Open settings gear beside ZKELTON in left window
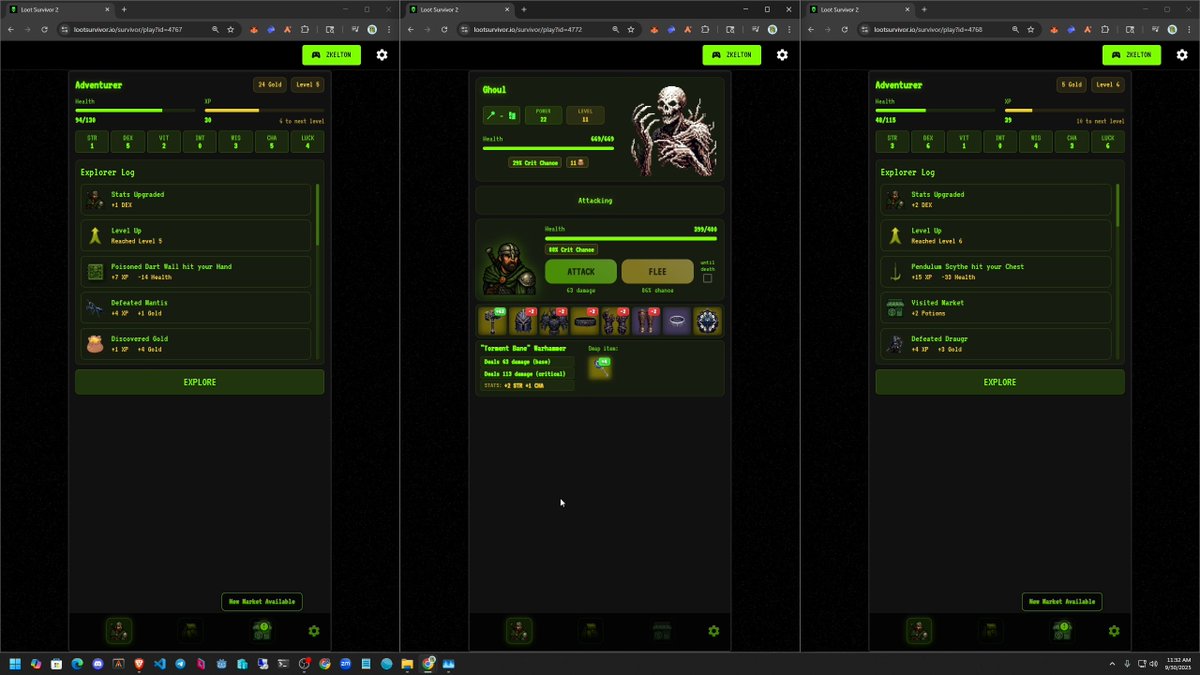Viewport: 1200px width, 675px height. coord(382,55)
